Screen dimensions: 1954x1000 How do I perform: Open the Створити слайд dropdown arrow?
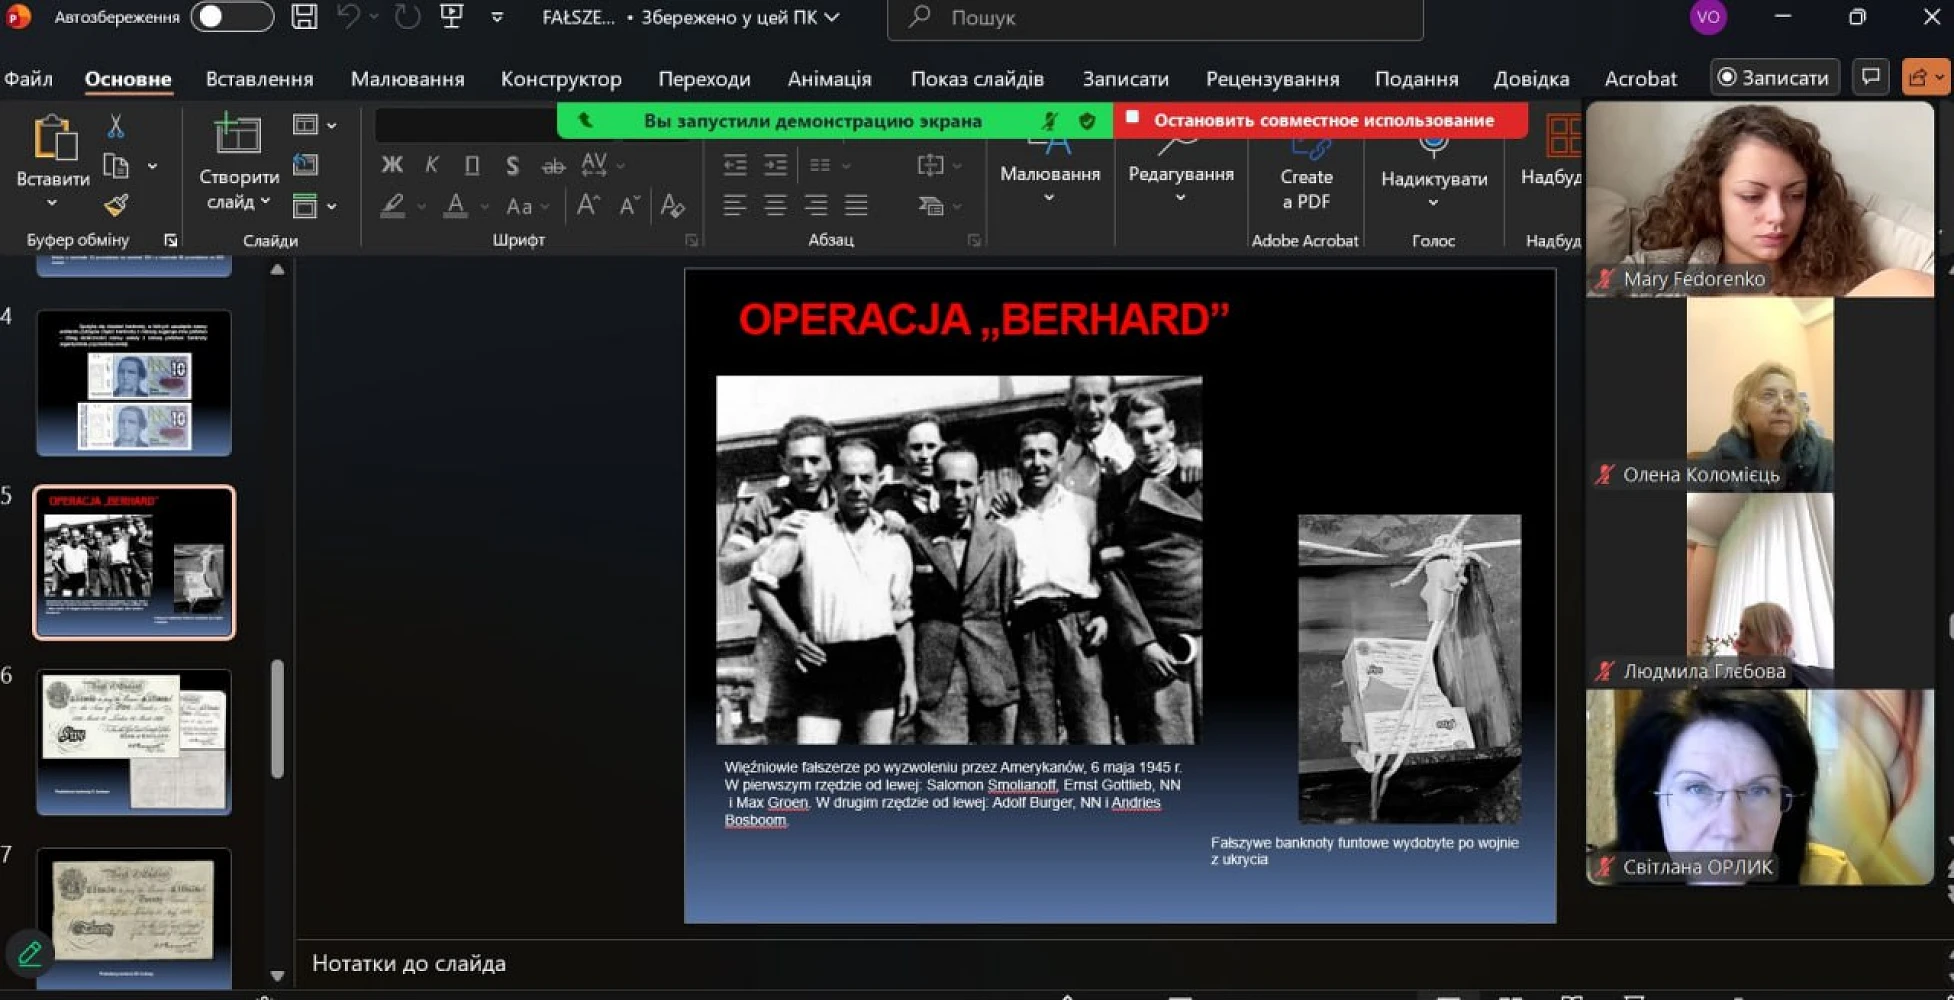265,202
